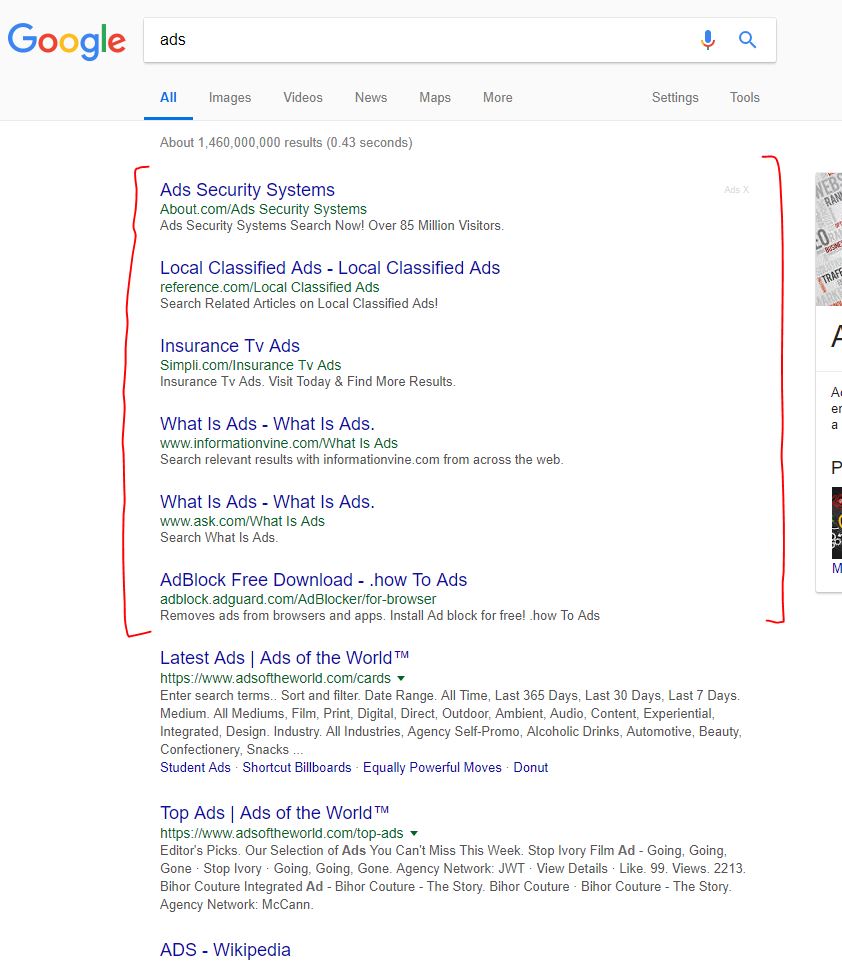
Task: Click the About.com/Ads Security Systems URL
Action: tap(264, 210)
